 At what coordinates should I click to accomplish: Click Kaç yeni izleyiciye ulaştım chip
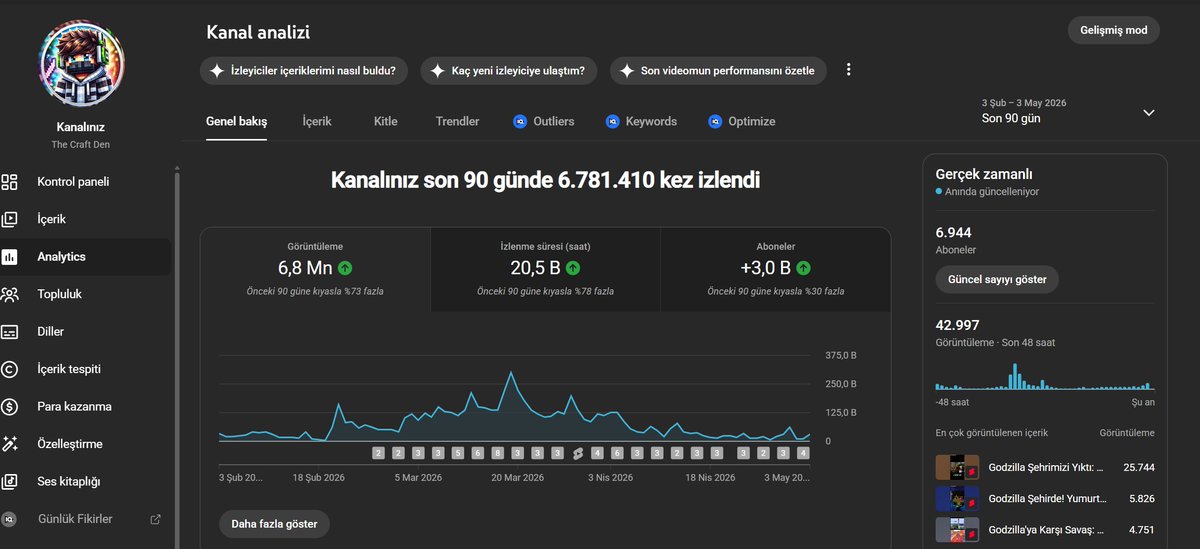(509, 71)
